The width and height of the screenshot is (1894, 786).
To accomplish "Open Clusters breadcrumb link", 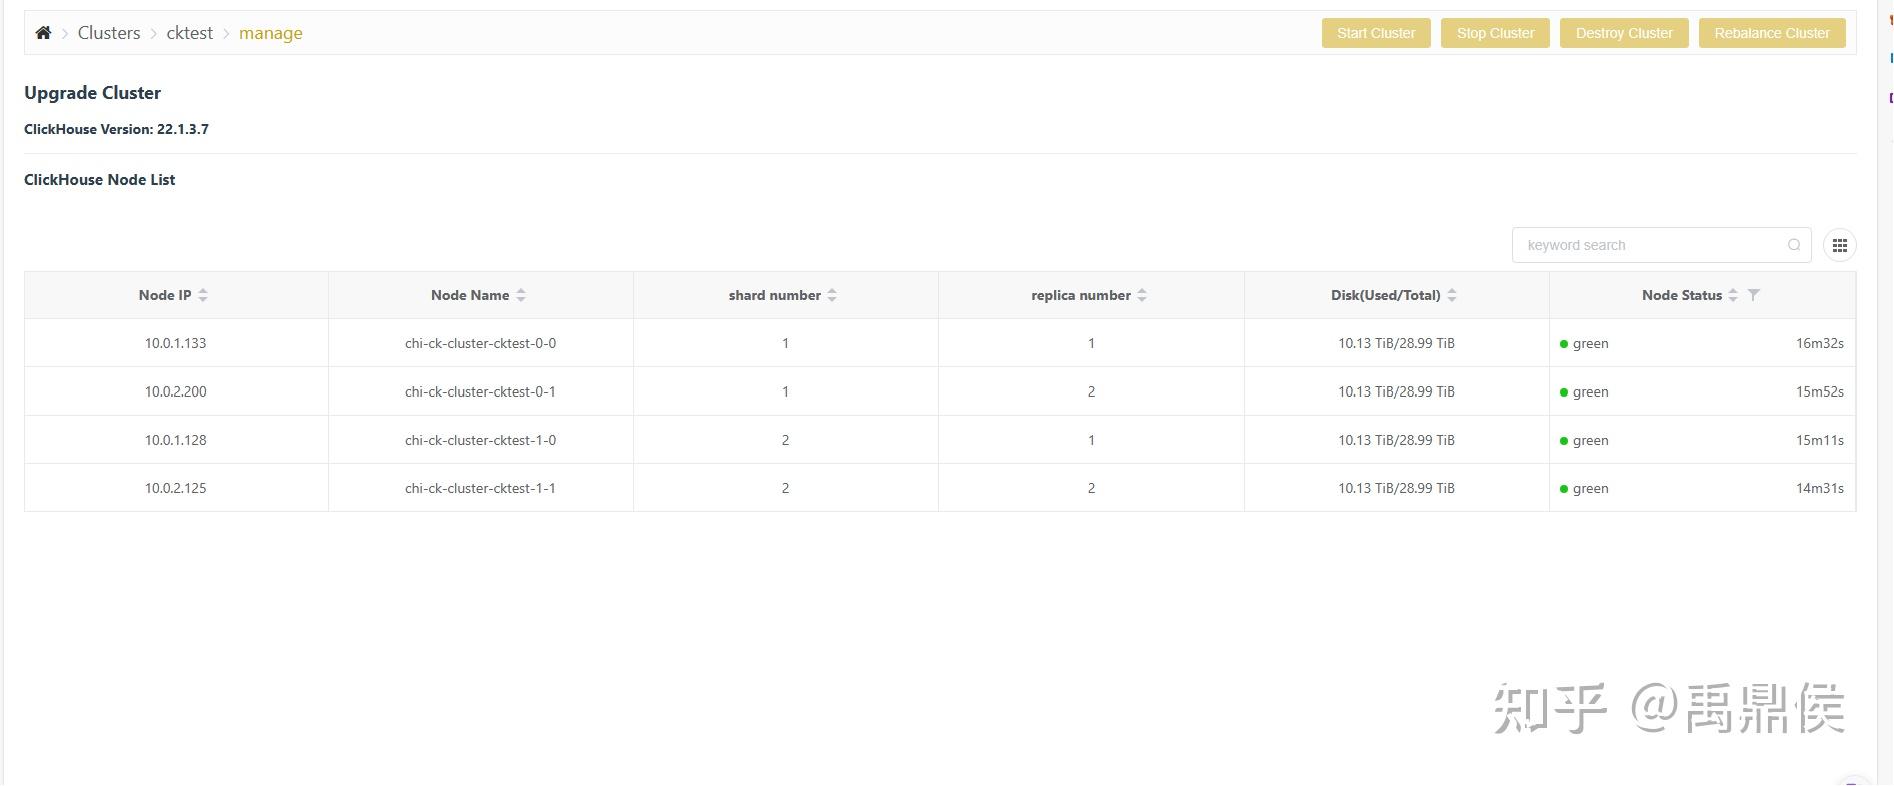I will tap(109, 33).
